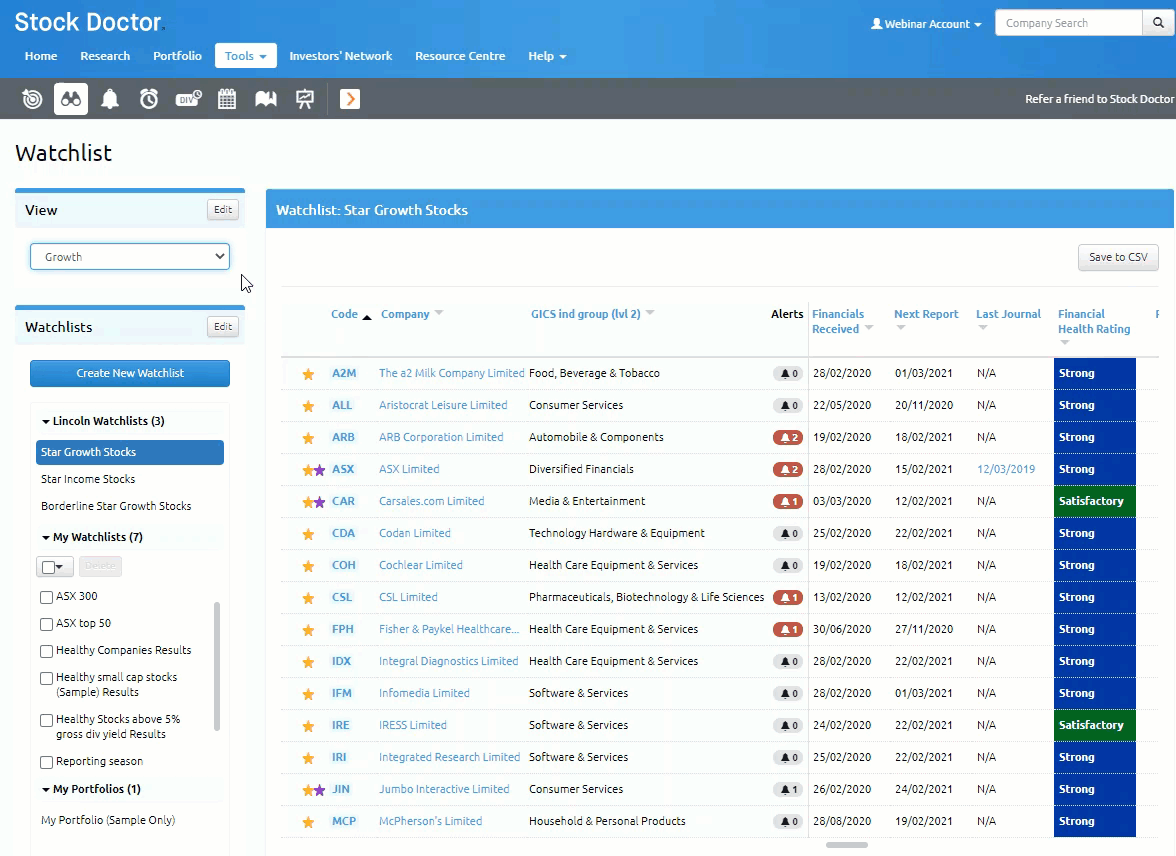The height and width of the screenshot is (856, 1176).
Task: Open the Tools dropdown menu
Action: pos(245,56)
